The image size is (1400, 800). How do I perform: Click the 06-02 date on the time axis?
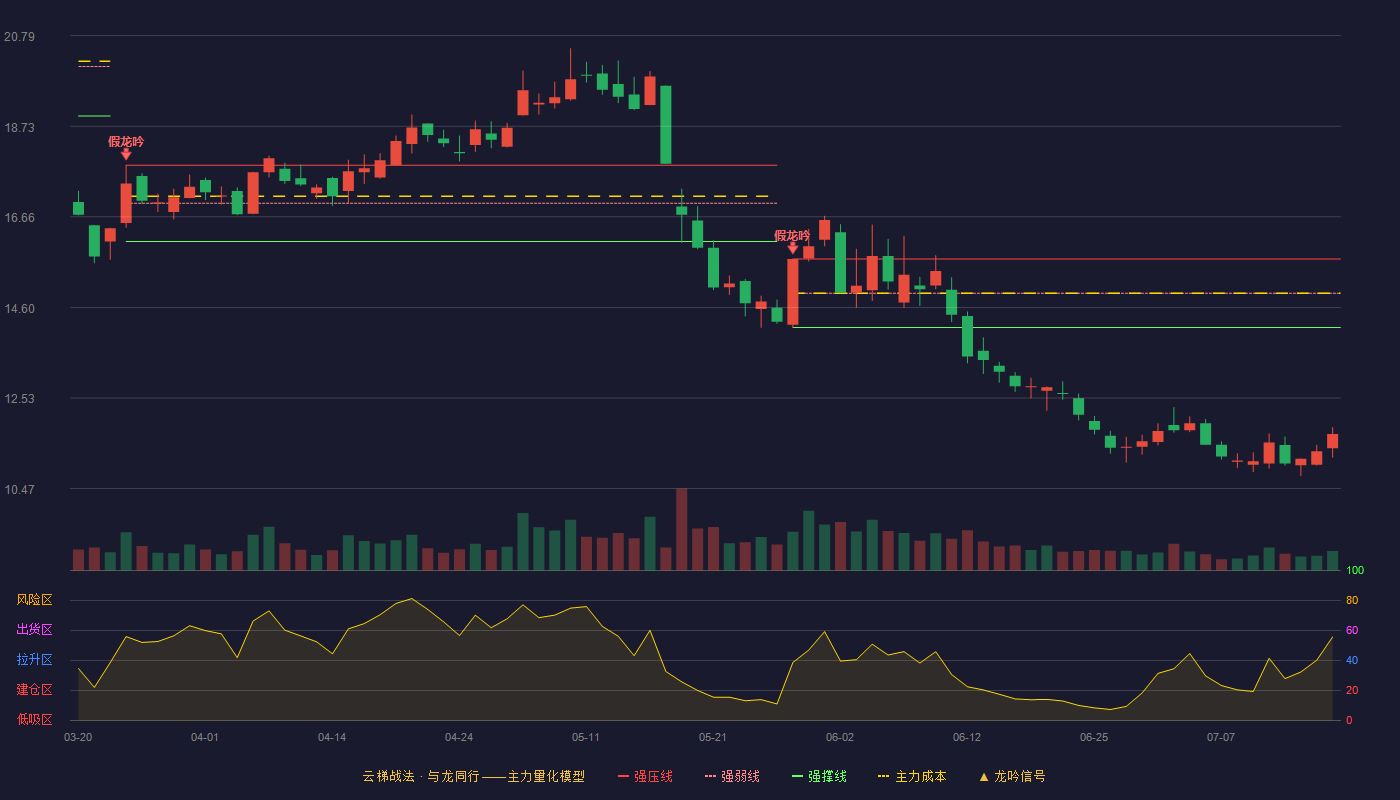tap(840, 737)
